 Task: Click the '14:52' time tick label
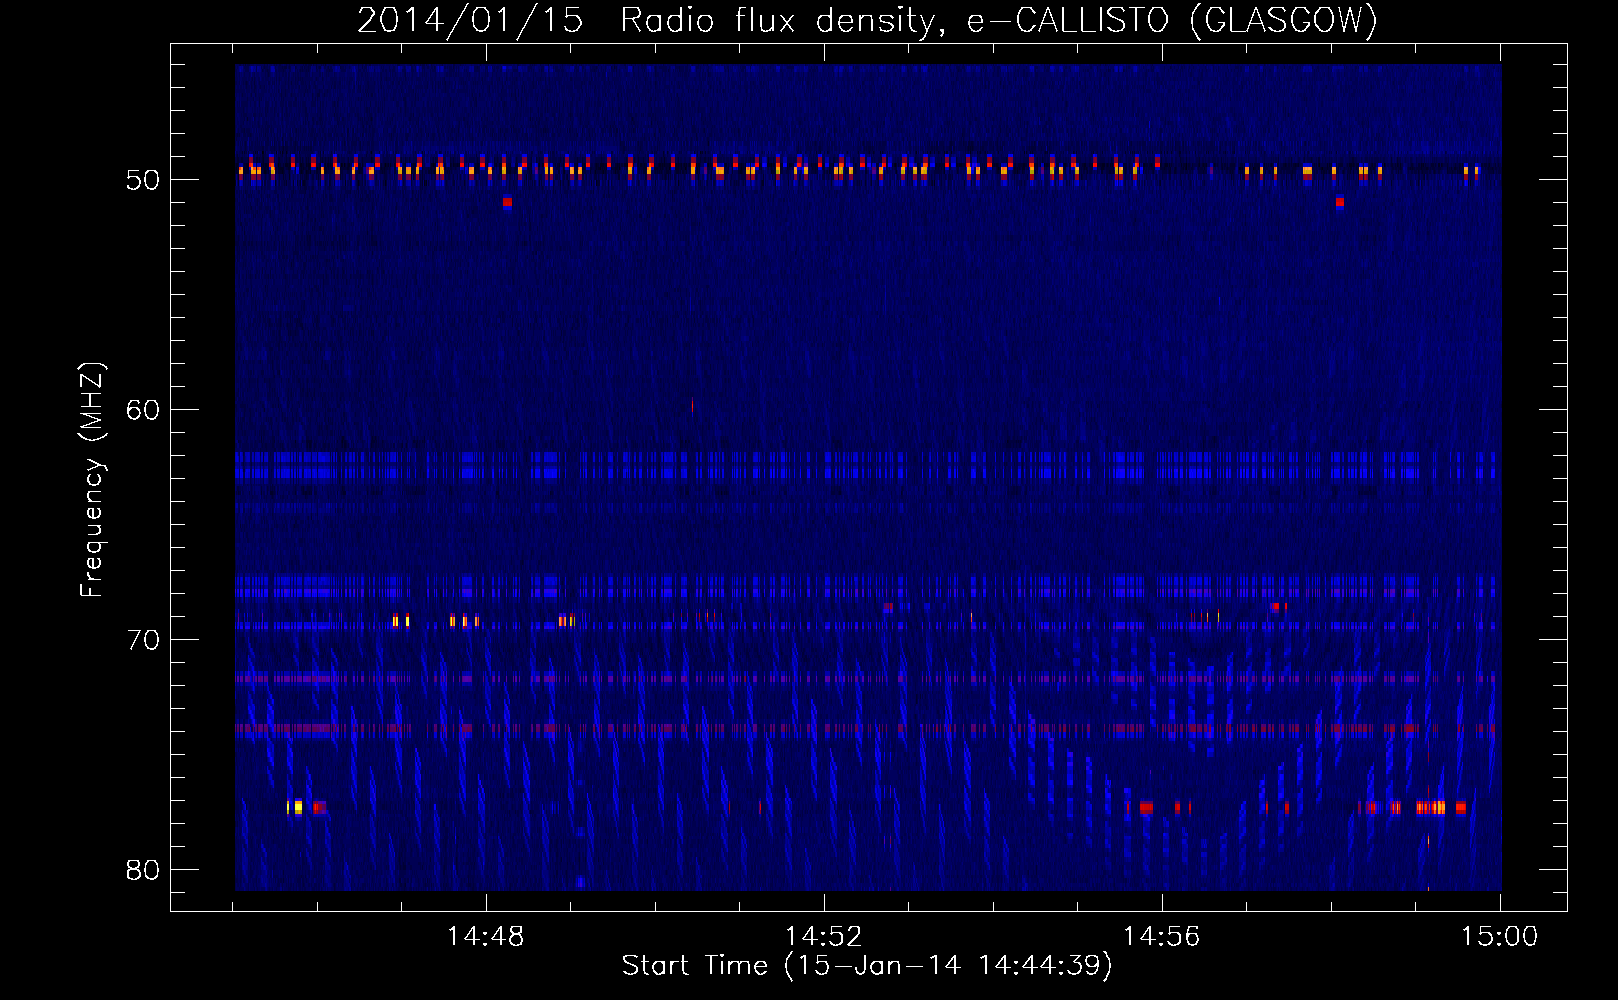point(823,937)
